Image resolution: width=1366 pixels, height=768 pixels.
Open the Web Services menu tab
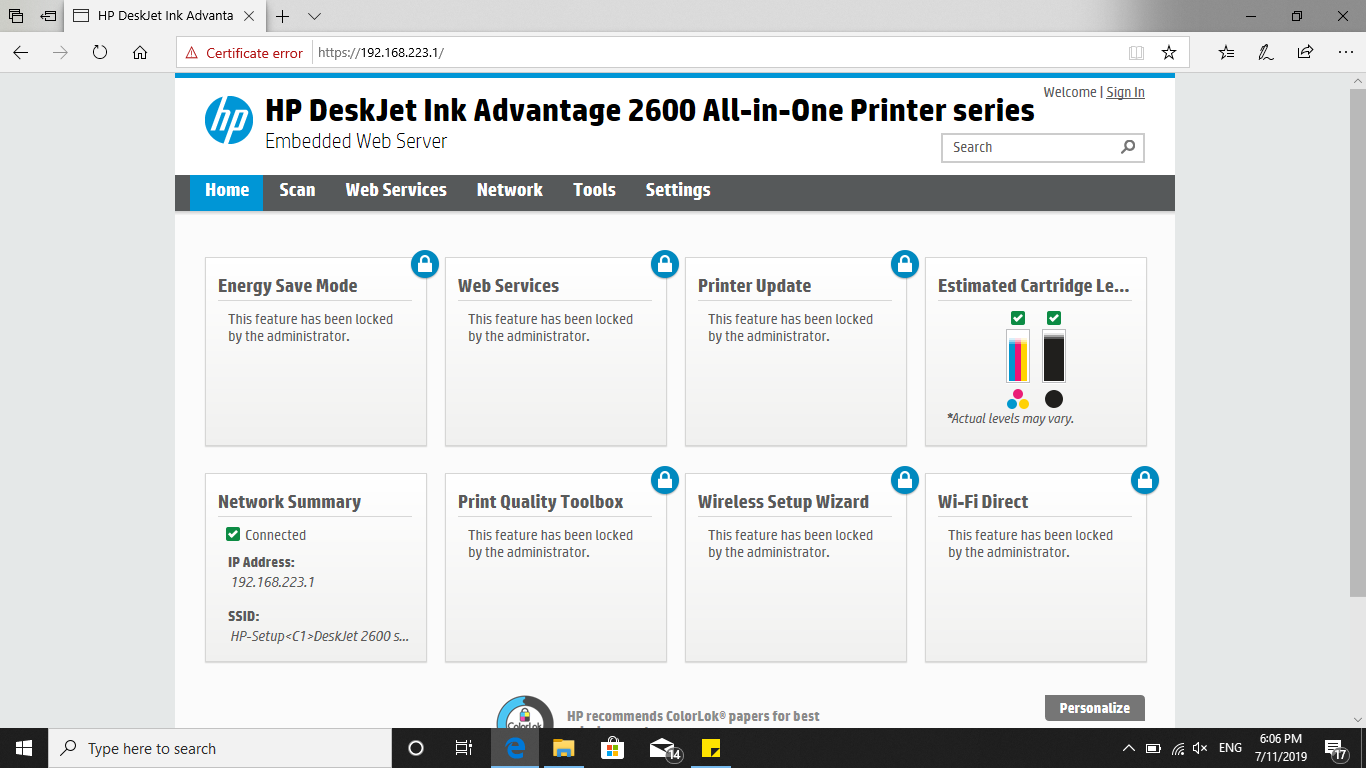(x=396, y=190)
